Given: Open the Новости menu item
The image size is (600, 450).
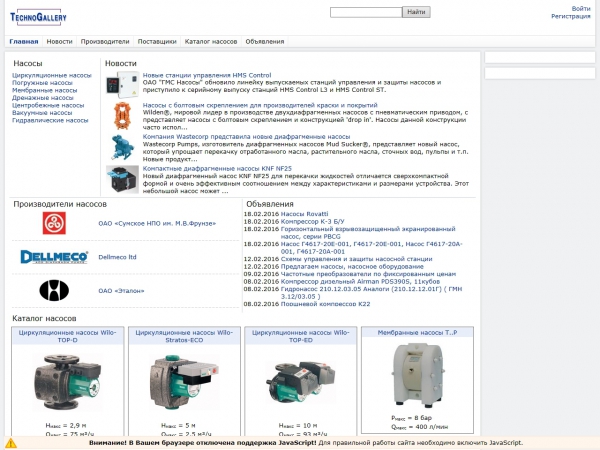Looking at the screenshot, I should tap(59, 41).
